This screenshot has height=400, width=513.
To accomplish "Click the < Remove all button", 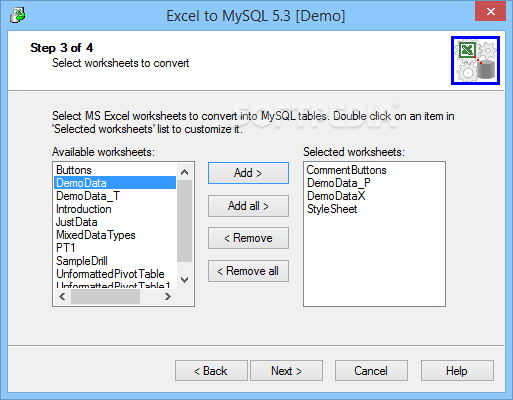I will (248, 271).
